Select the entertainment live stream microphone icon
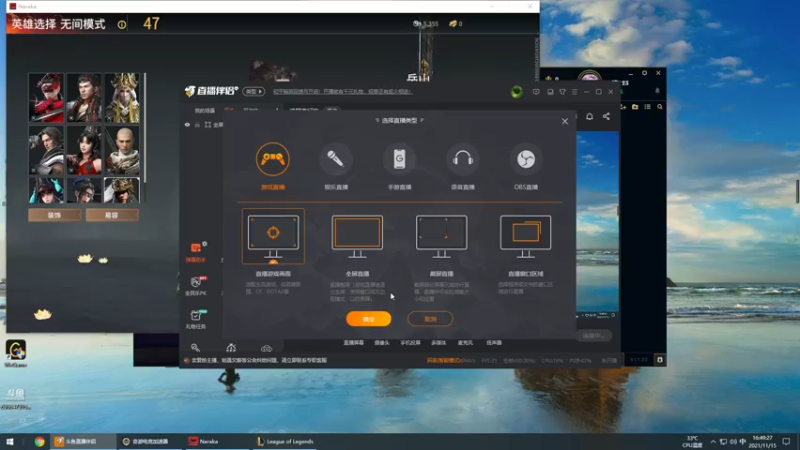The width and height of the screenshot is (800, 450). [336, 159]
